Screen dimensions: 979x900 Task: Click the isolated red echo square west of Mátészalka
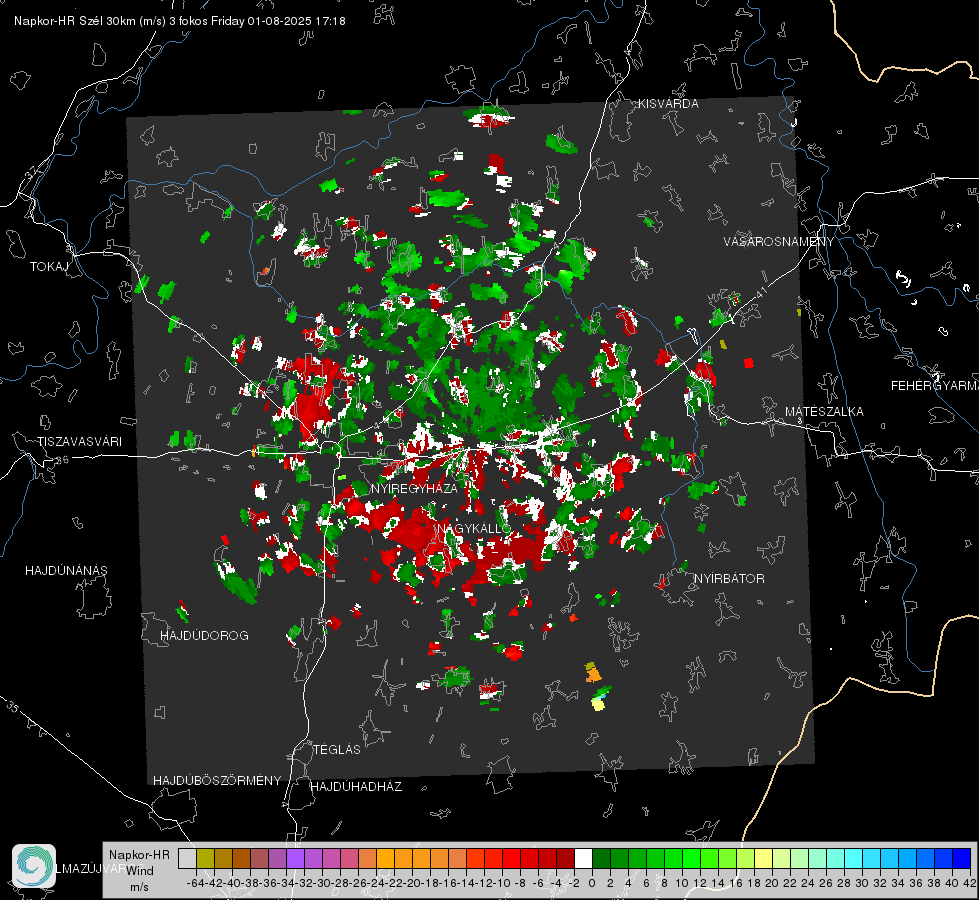pyautogui.click(x=749, y=363)
